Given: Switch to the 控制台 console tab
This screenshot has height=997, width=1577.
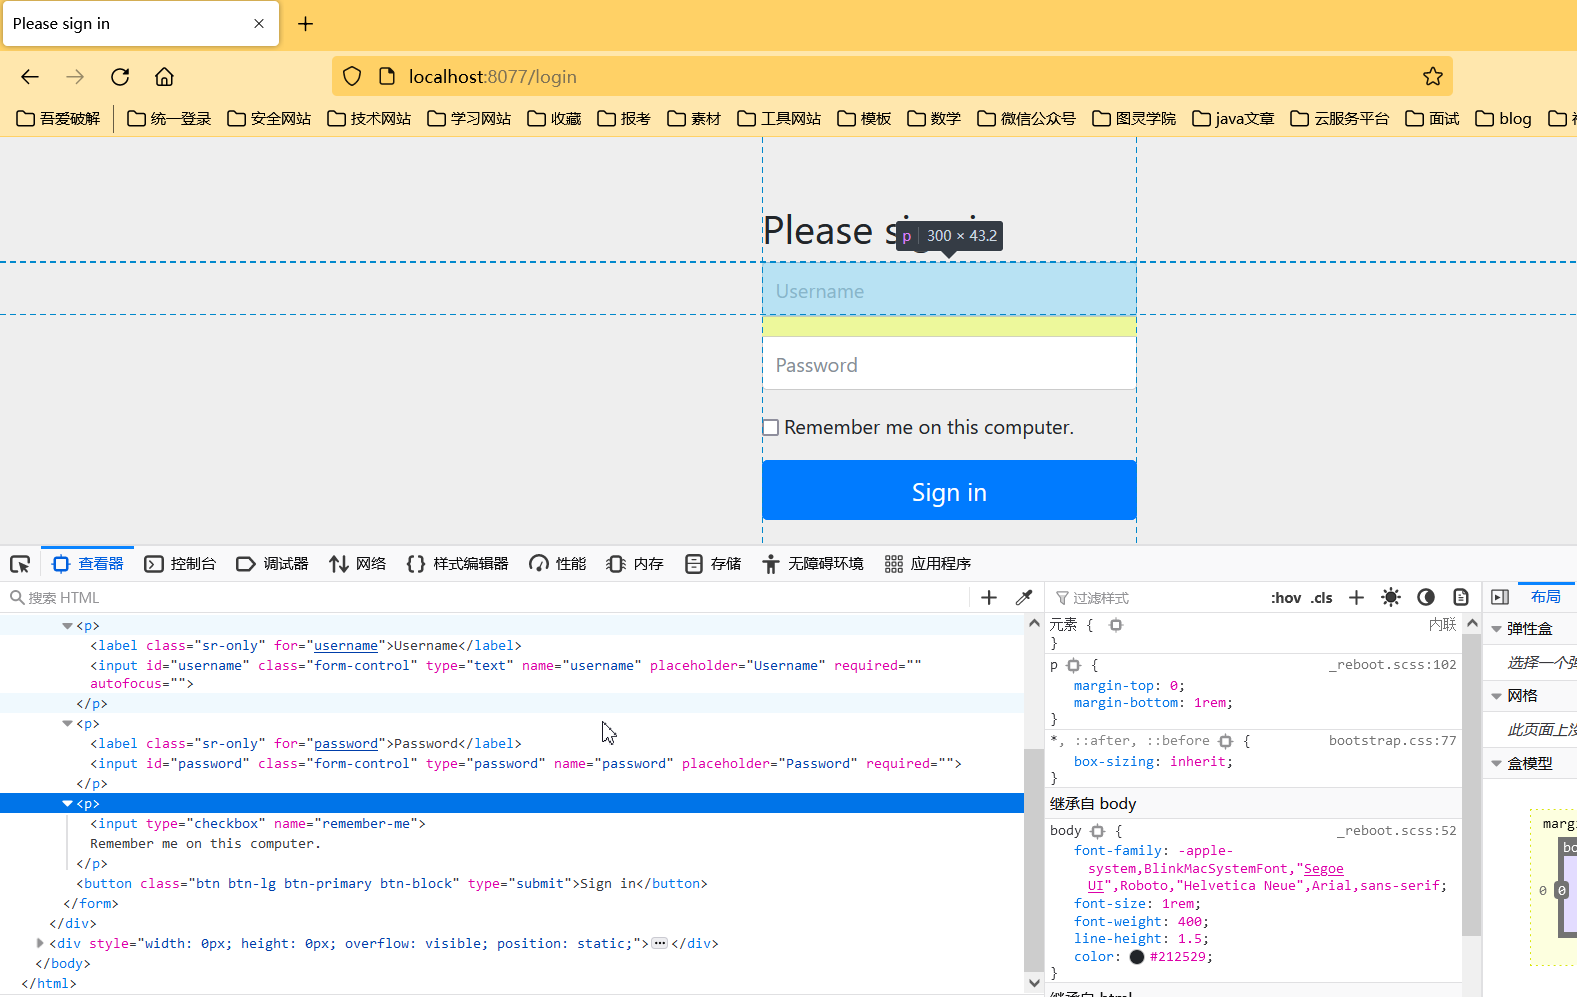Looking at the screenshot, I should click(x=180, y=564).
